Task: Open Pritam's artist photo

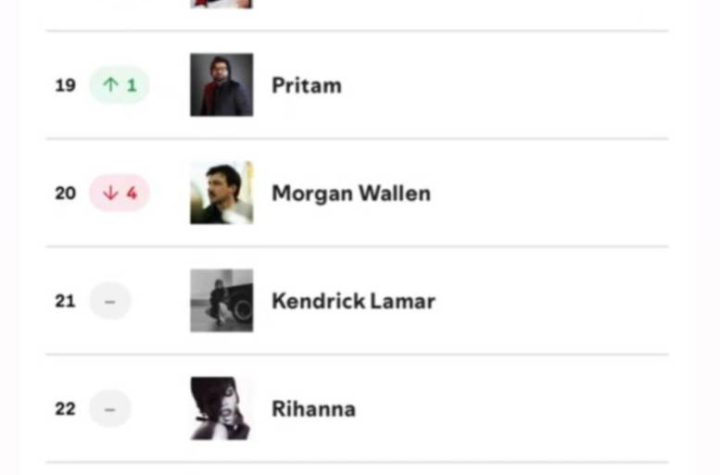Action: [221, 85]
